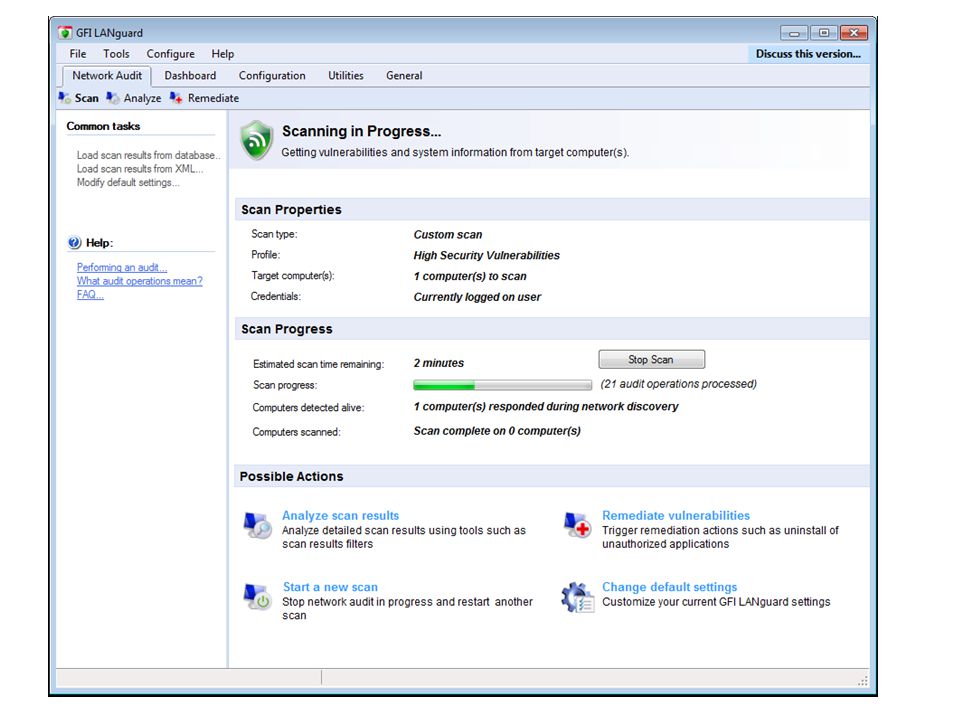Click the window resize grip corner

pos(863,680)
